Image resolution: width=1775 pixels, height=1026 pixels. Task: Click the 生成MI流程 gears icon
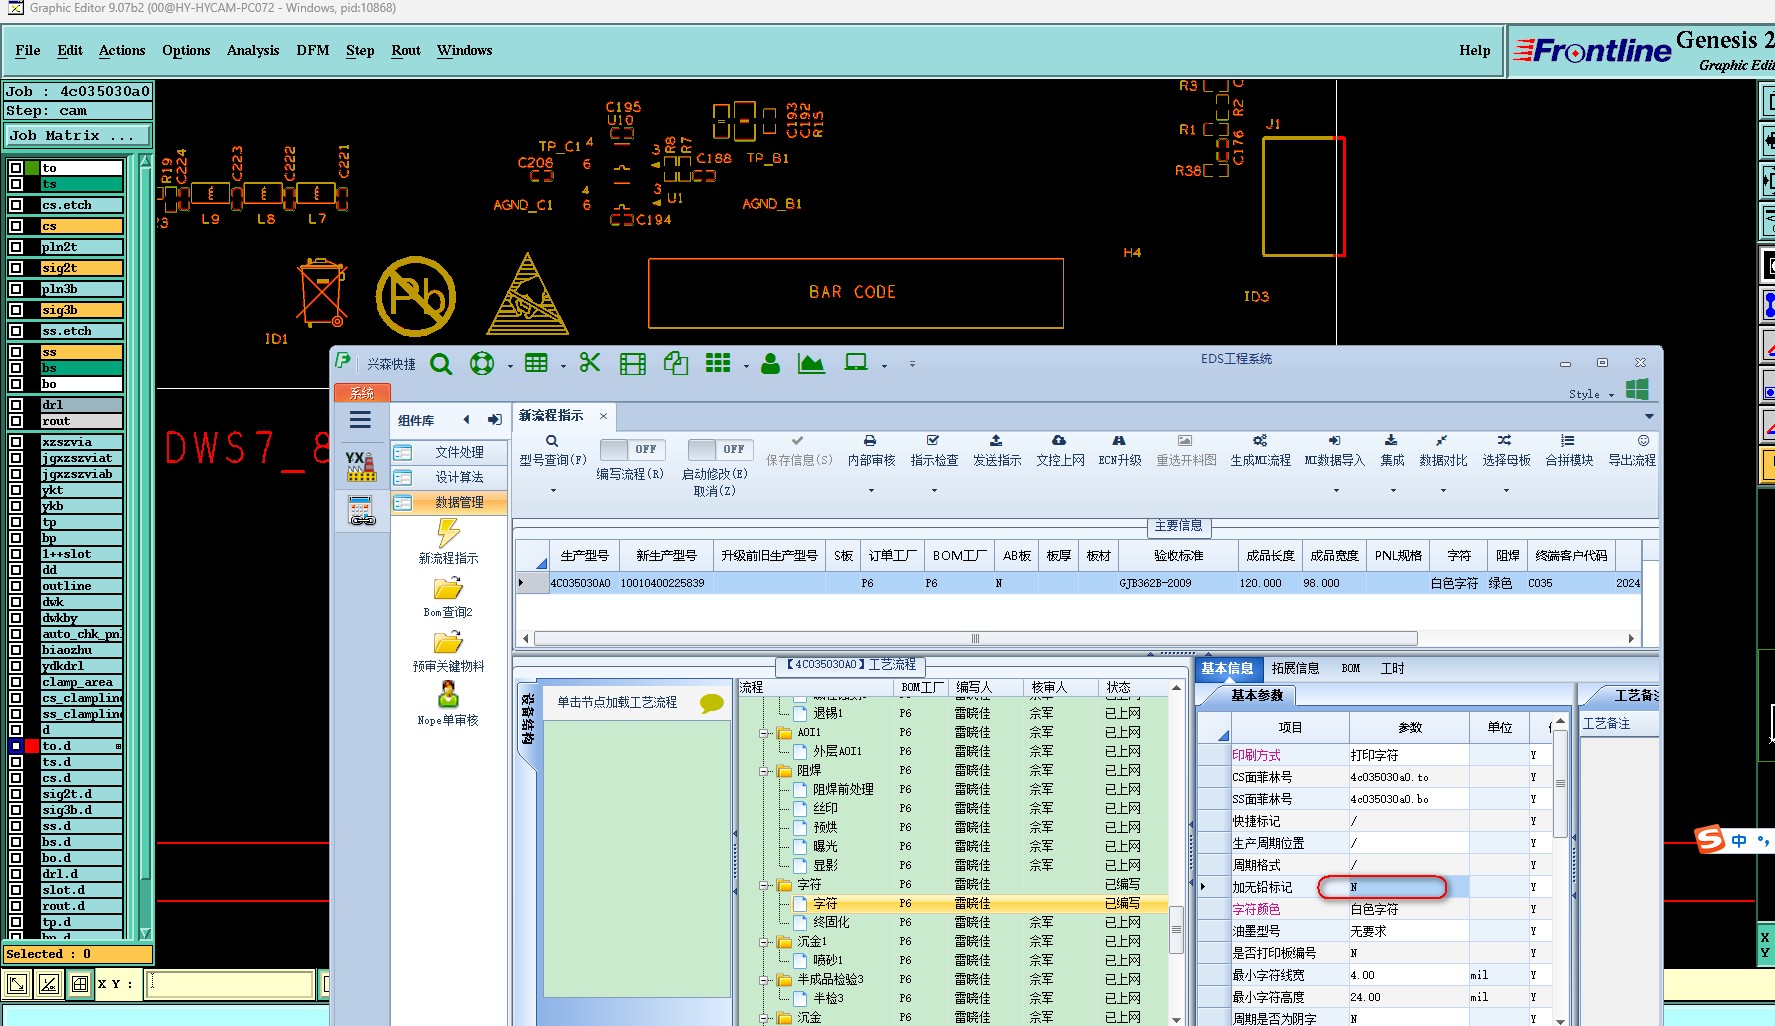pos(1260,441)
